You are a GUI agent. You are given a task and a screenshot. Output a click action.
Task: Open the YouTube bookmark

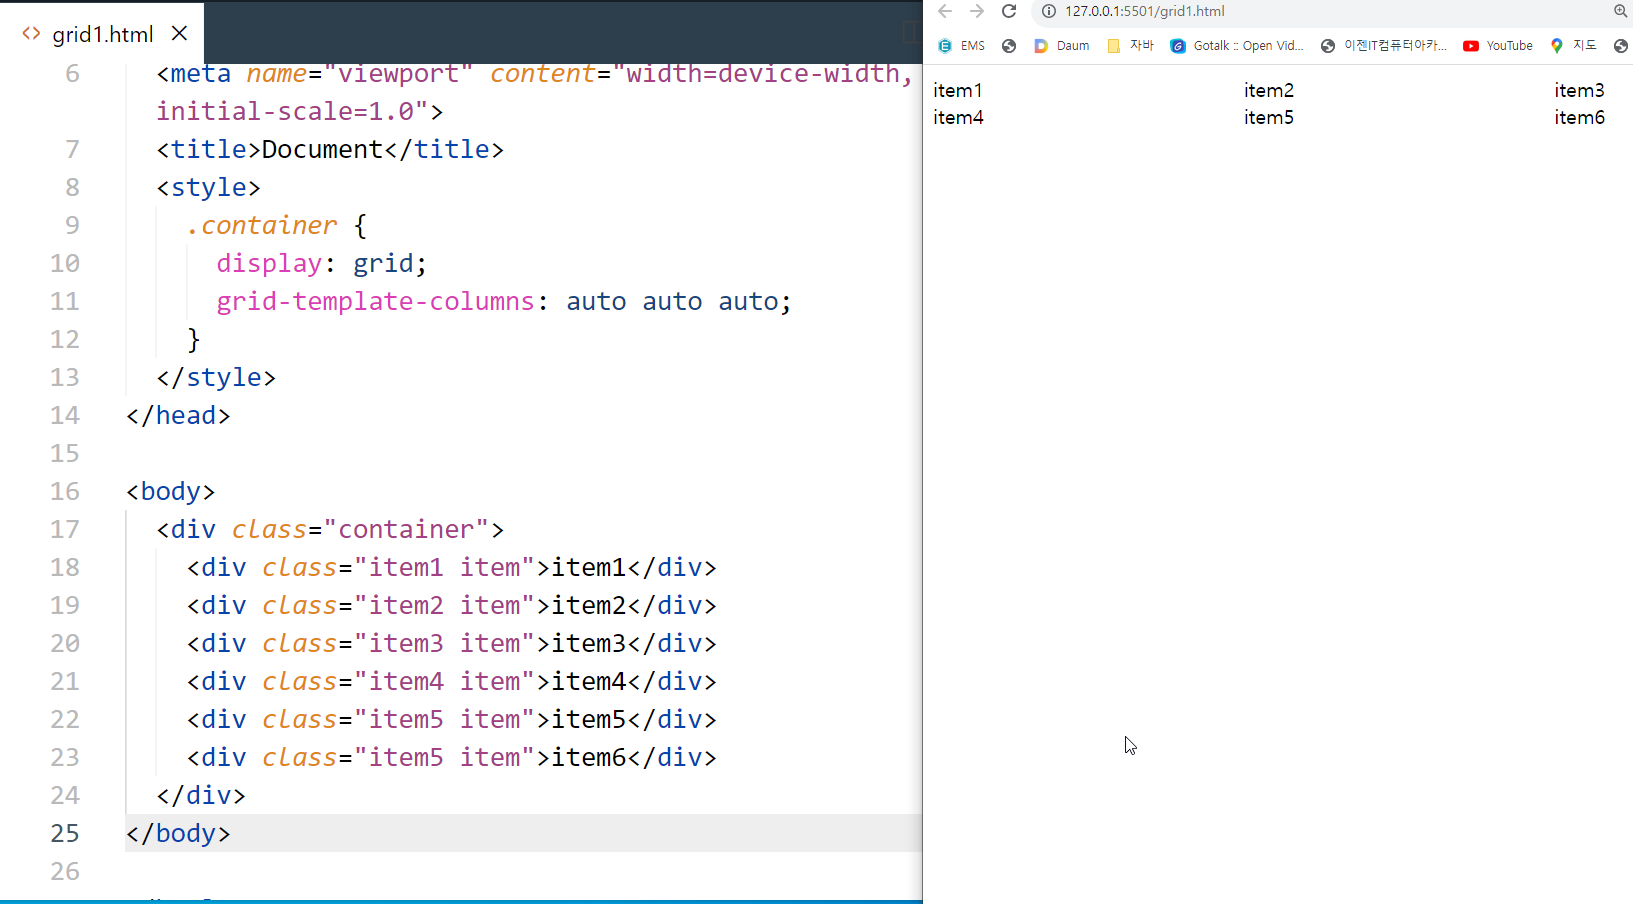click(x=1498, y=46)
